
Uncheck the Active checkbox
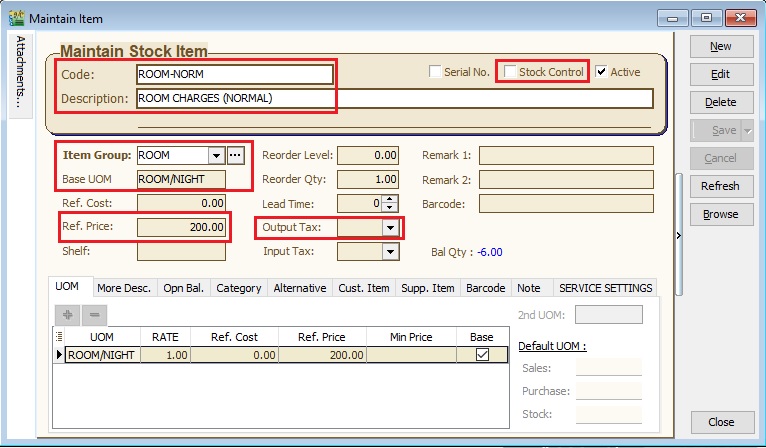(x=601, y=72)
